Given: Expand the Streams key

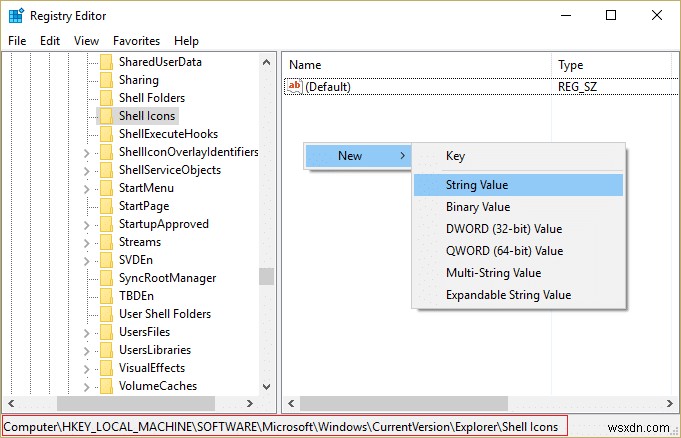Looking at the screenshot, I should [x=86, y=243].
